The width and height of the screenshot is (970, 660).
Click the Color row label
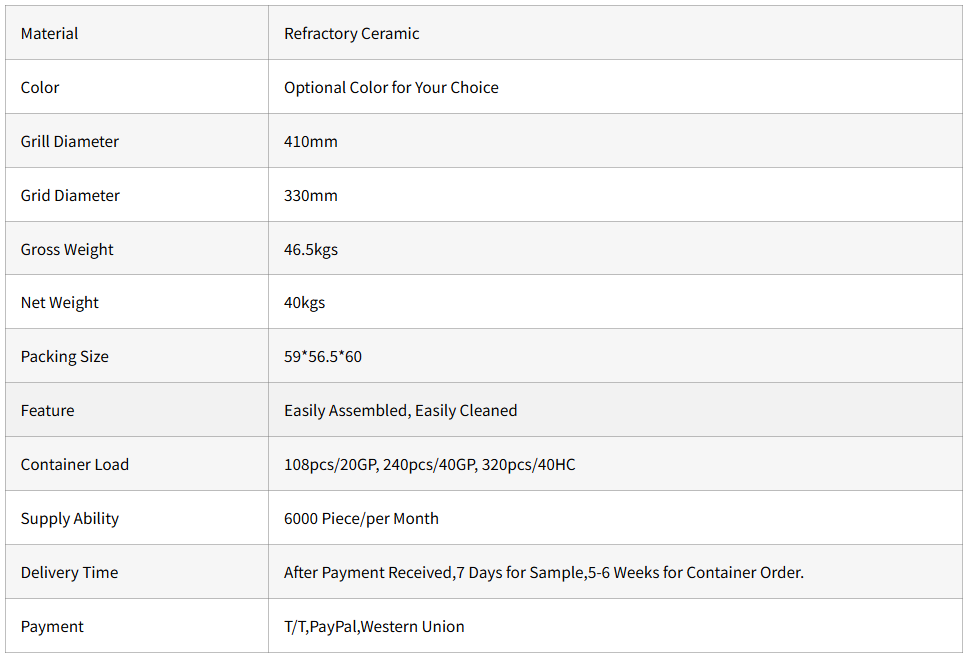coord(40,88)
